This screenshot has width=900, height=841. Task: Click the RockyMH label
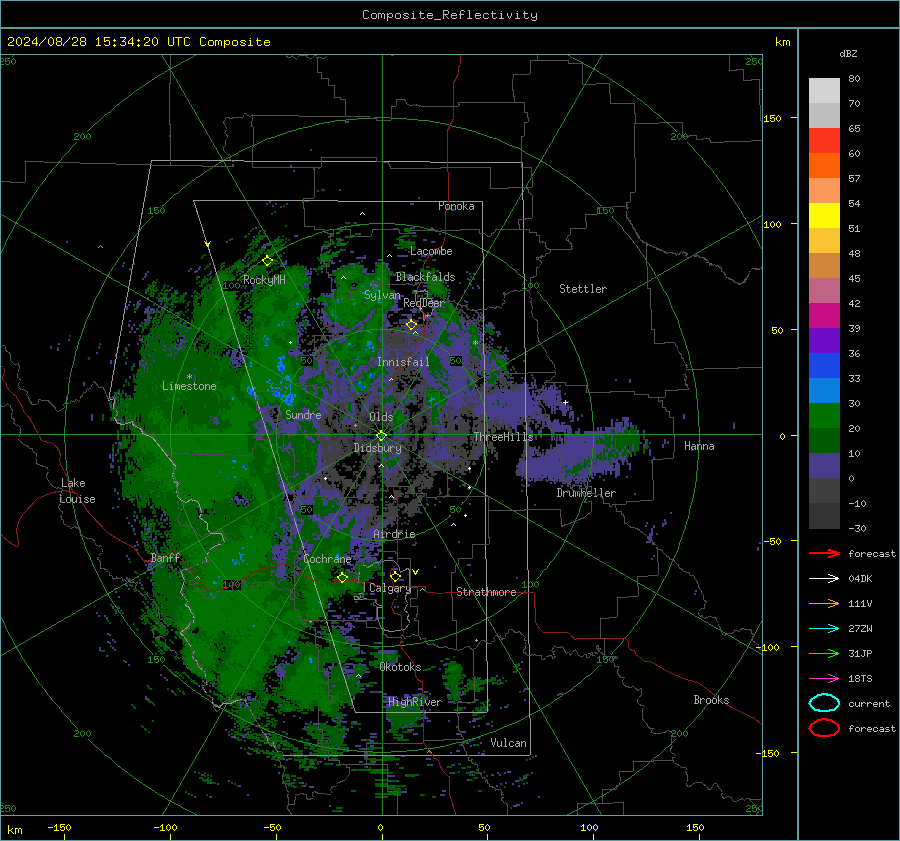click(x=264, y=280)
